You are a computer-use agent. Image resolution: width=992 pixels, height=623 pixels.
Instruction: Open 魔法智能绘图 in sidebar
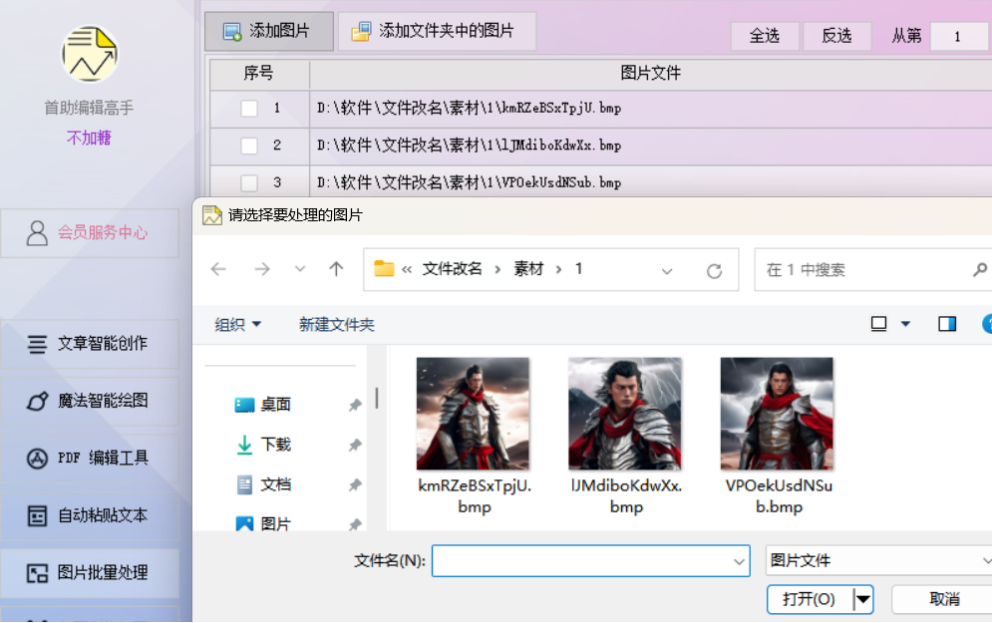(x=90, y=401)
